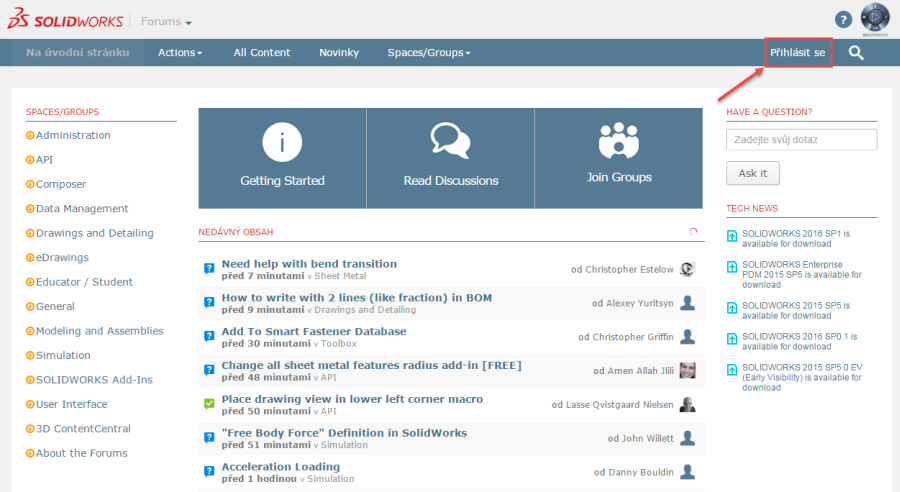Open Drawings and Detailing space in sidebar
900x492 pixels.
pyautogui.click(x=95, y=233)
